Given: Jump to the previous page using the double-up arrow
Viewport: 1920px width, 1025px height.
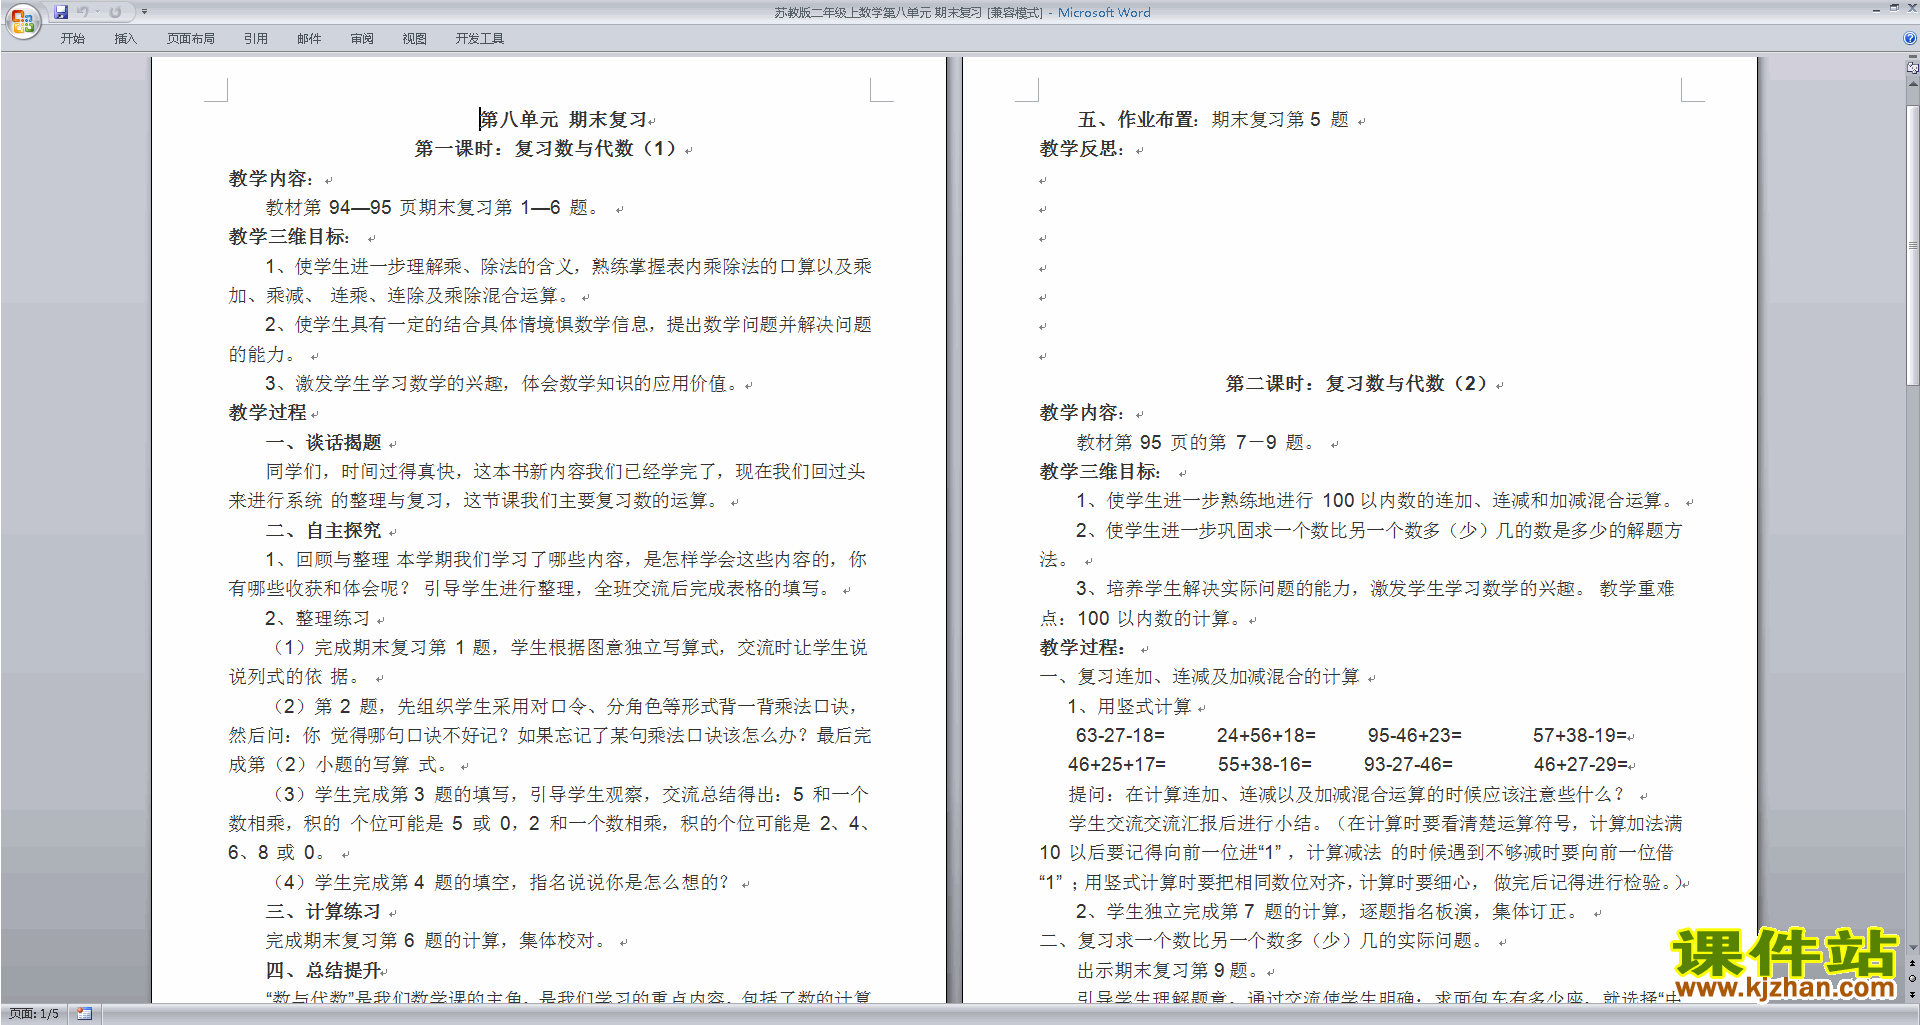Looking at the screenshot, I should 1912,963.
